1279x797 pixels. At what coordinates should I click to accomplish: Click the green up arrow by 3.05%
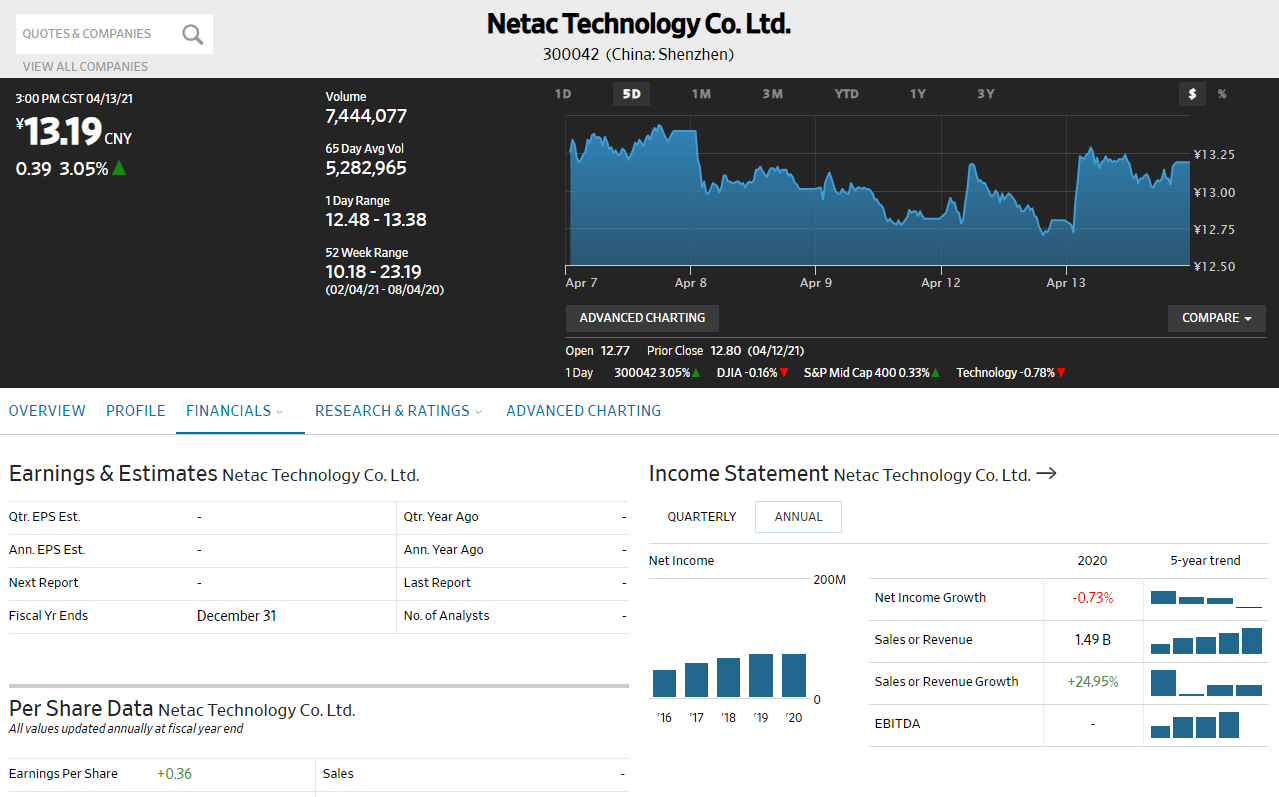[119, 168]
